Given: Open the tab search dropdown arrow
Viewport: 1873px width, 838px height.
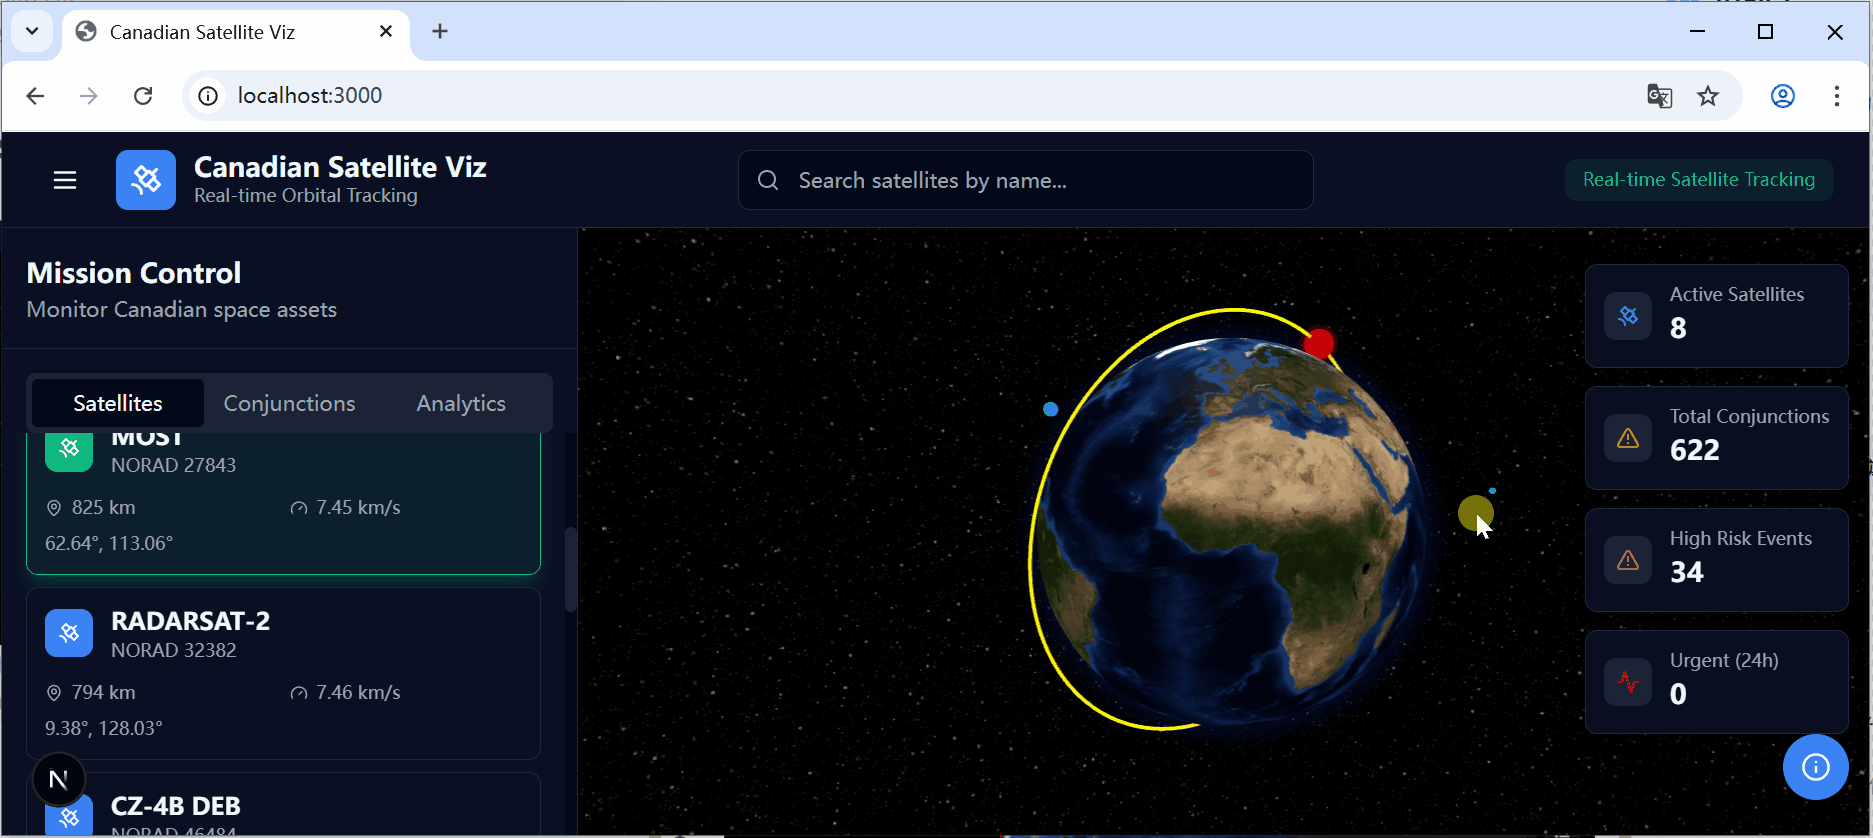Looking at the screenshot, I should 32,31.
